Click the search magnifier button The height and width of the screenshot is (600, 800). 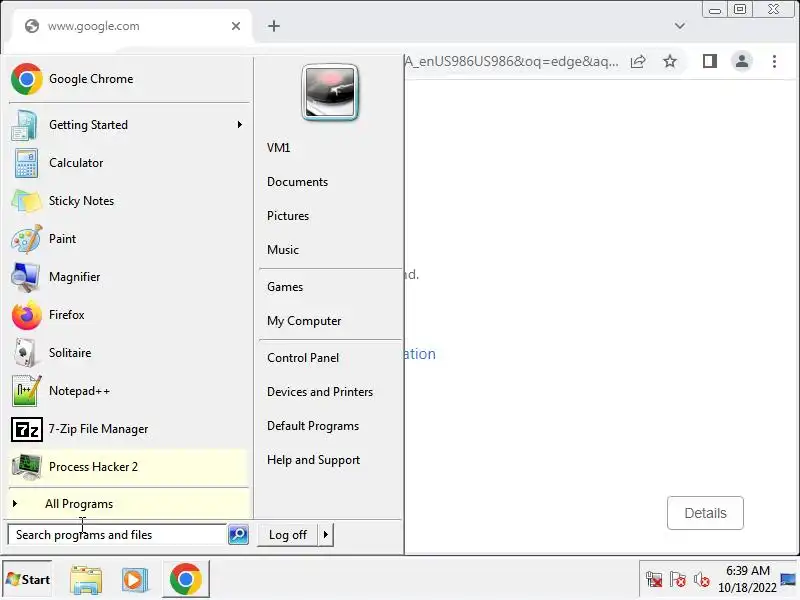238,534
